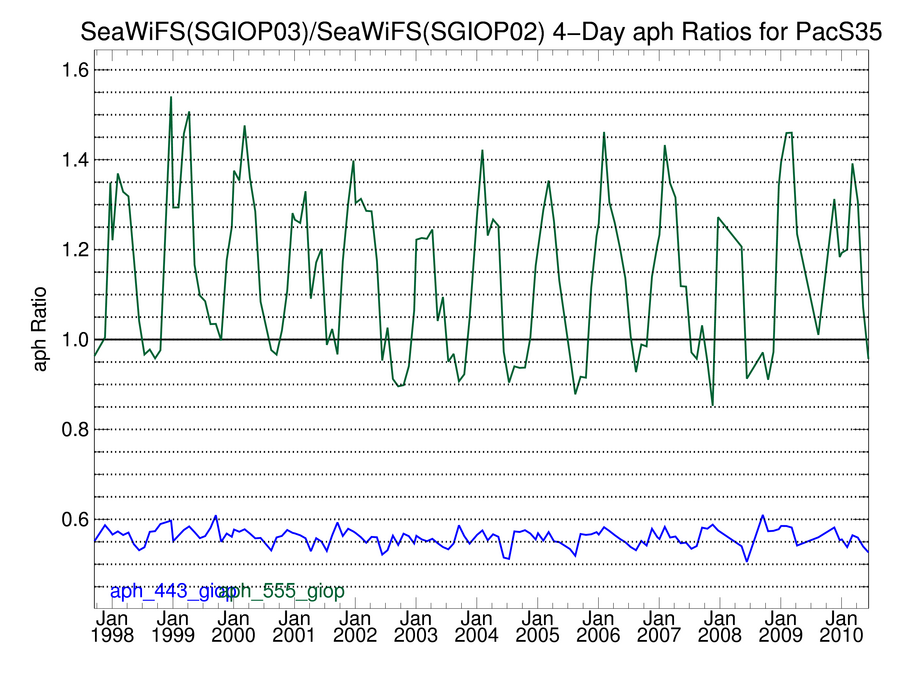This screenshot has height=675, width=900.
Task: Click the Jan 2005 x-axis label
Action: (x=537, y=627)
